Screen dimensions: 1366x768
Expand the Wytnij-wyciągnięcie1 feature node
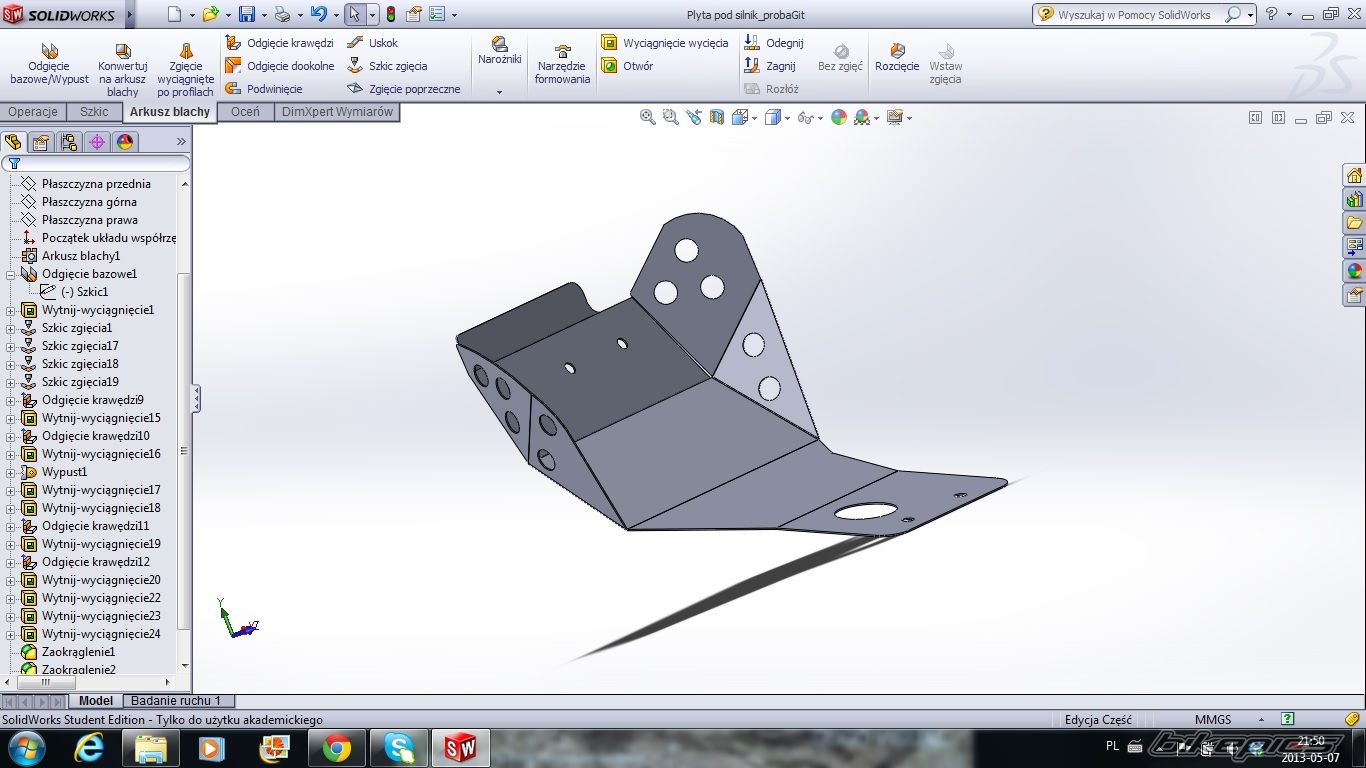pos(11,310)
